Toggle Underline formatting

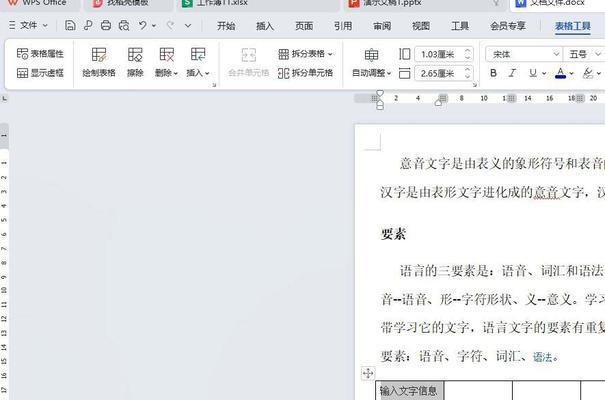tap(533, 73)
